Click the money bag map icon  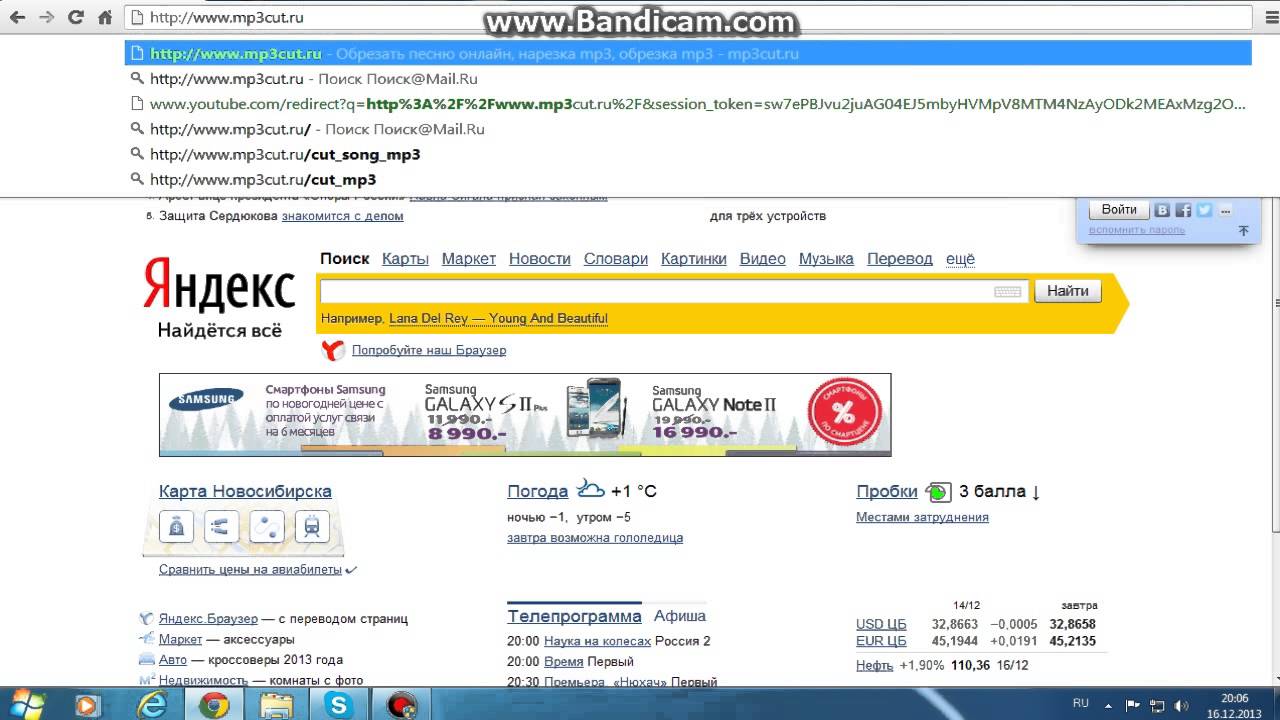coord(177,526)
